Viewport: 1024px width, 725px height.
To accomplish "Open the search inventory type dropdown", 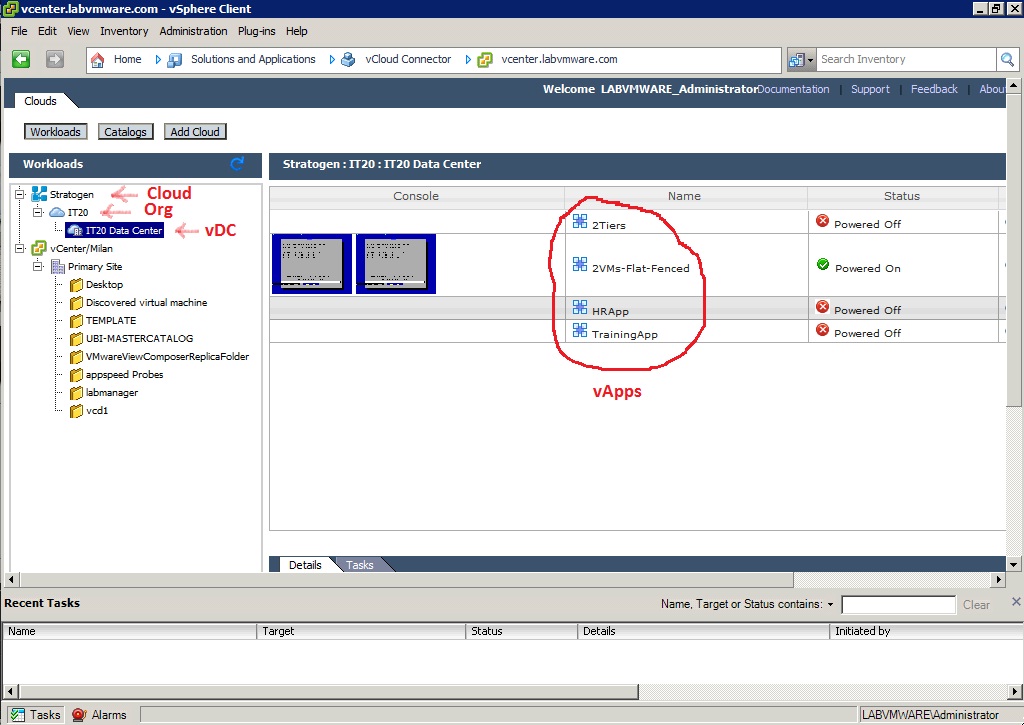I will [810, 60].
